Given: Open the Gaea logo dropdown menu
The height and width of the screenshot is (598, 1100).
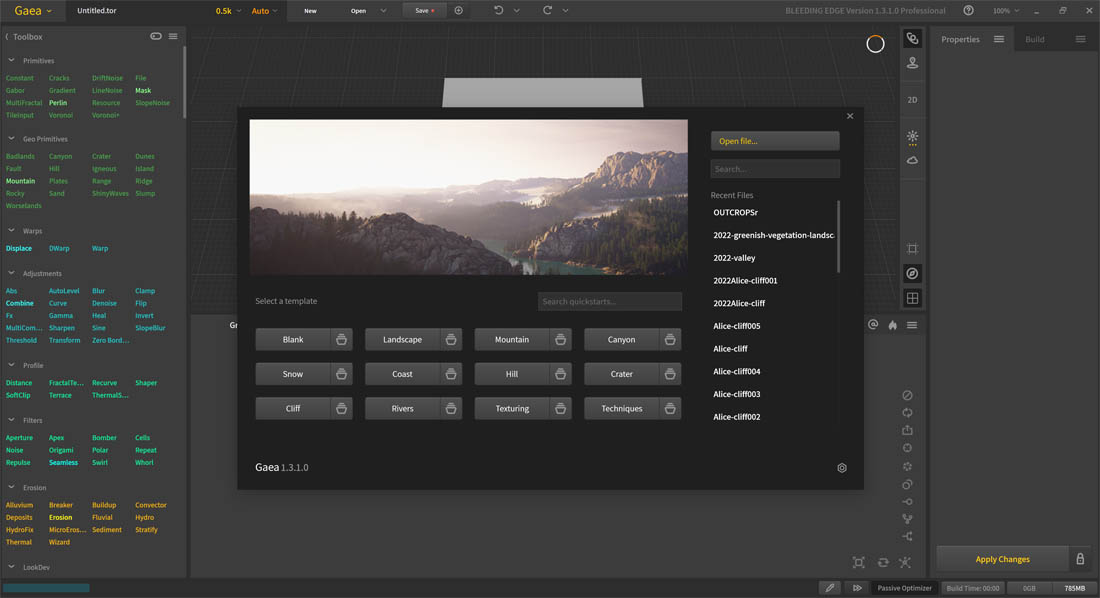Looking at the screenshot, I should pos(33,11).
